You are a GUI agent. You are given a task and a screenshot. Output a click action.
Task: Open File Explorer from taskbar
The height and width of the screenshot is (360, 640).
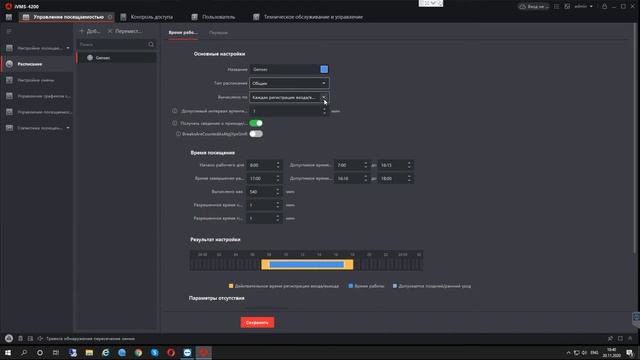(x=89, y=353)
